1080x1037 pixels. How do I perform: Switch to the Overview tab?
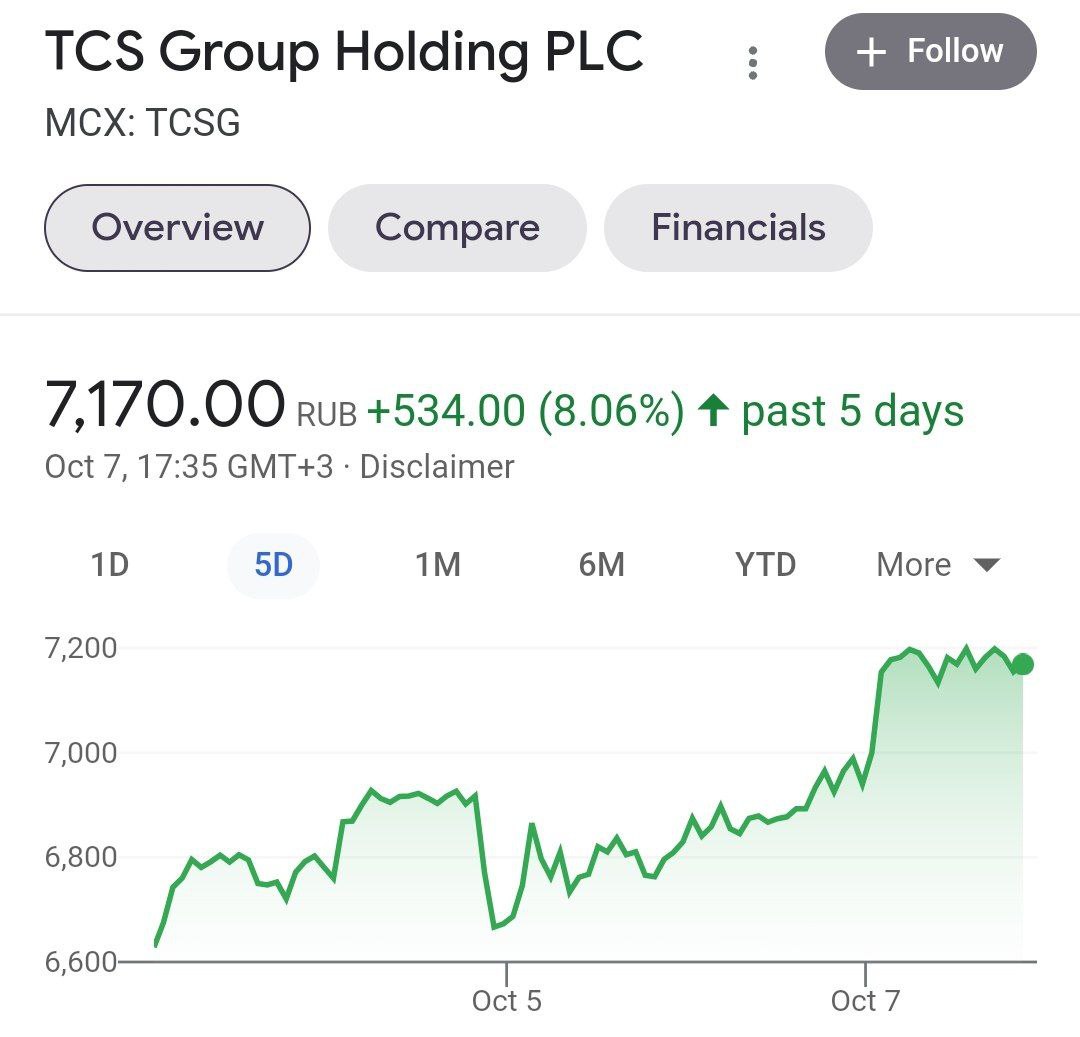pyautogui.click(x=177, y=228)
